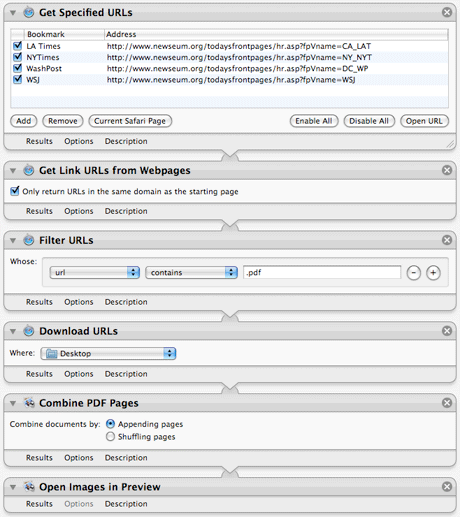Click the Current Safari Page button
460x517 pixels.
(x=130, y=121)
